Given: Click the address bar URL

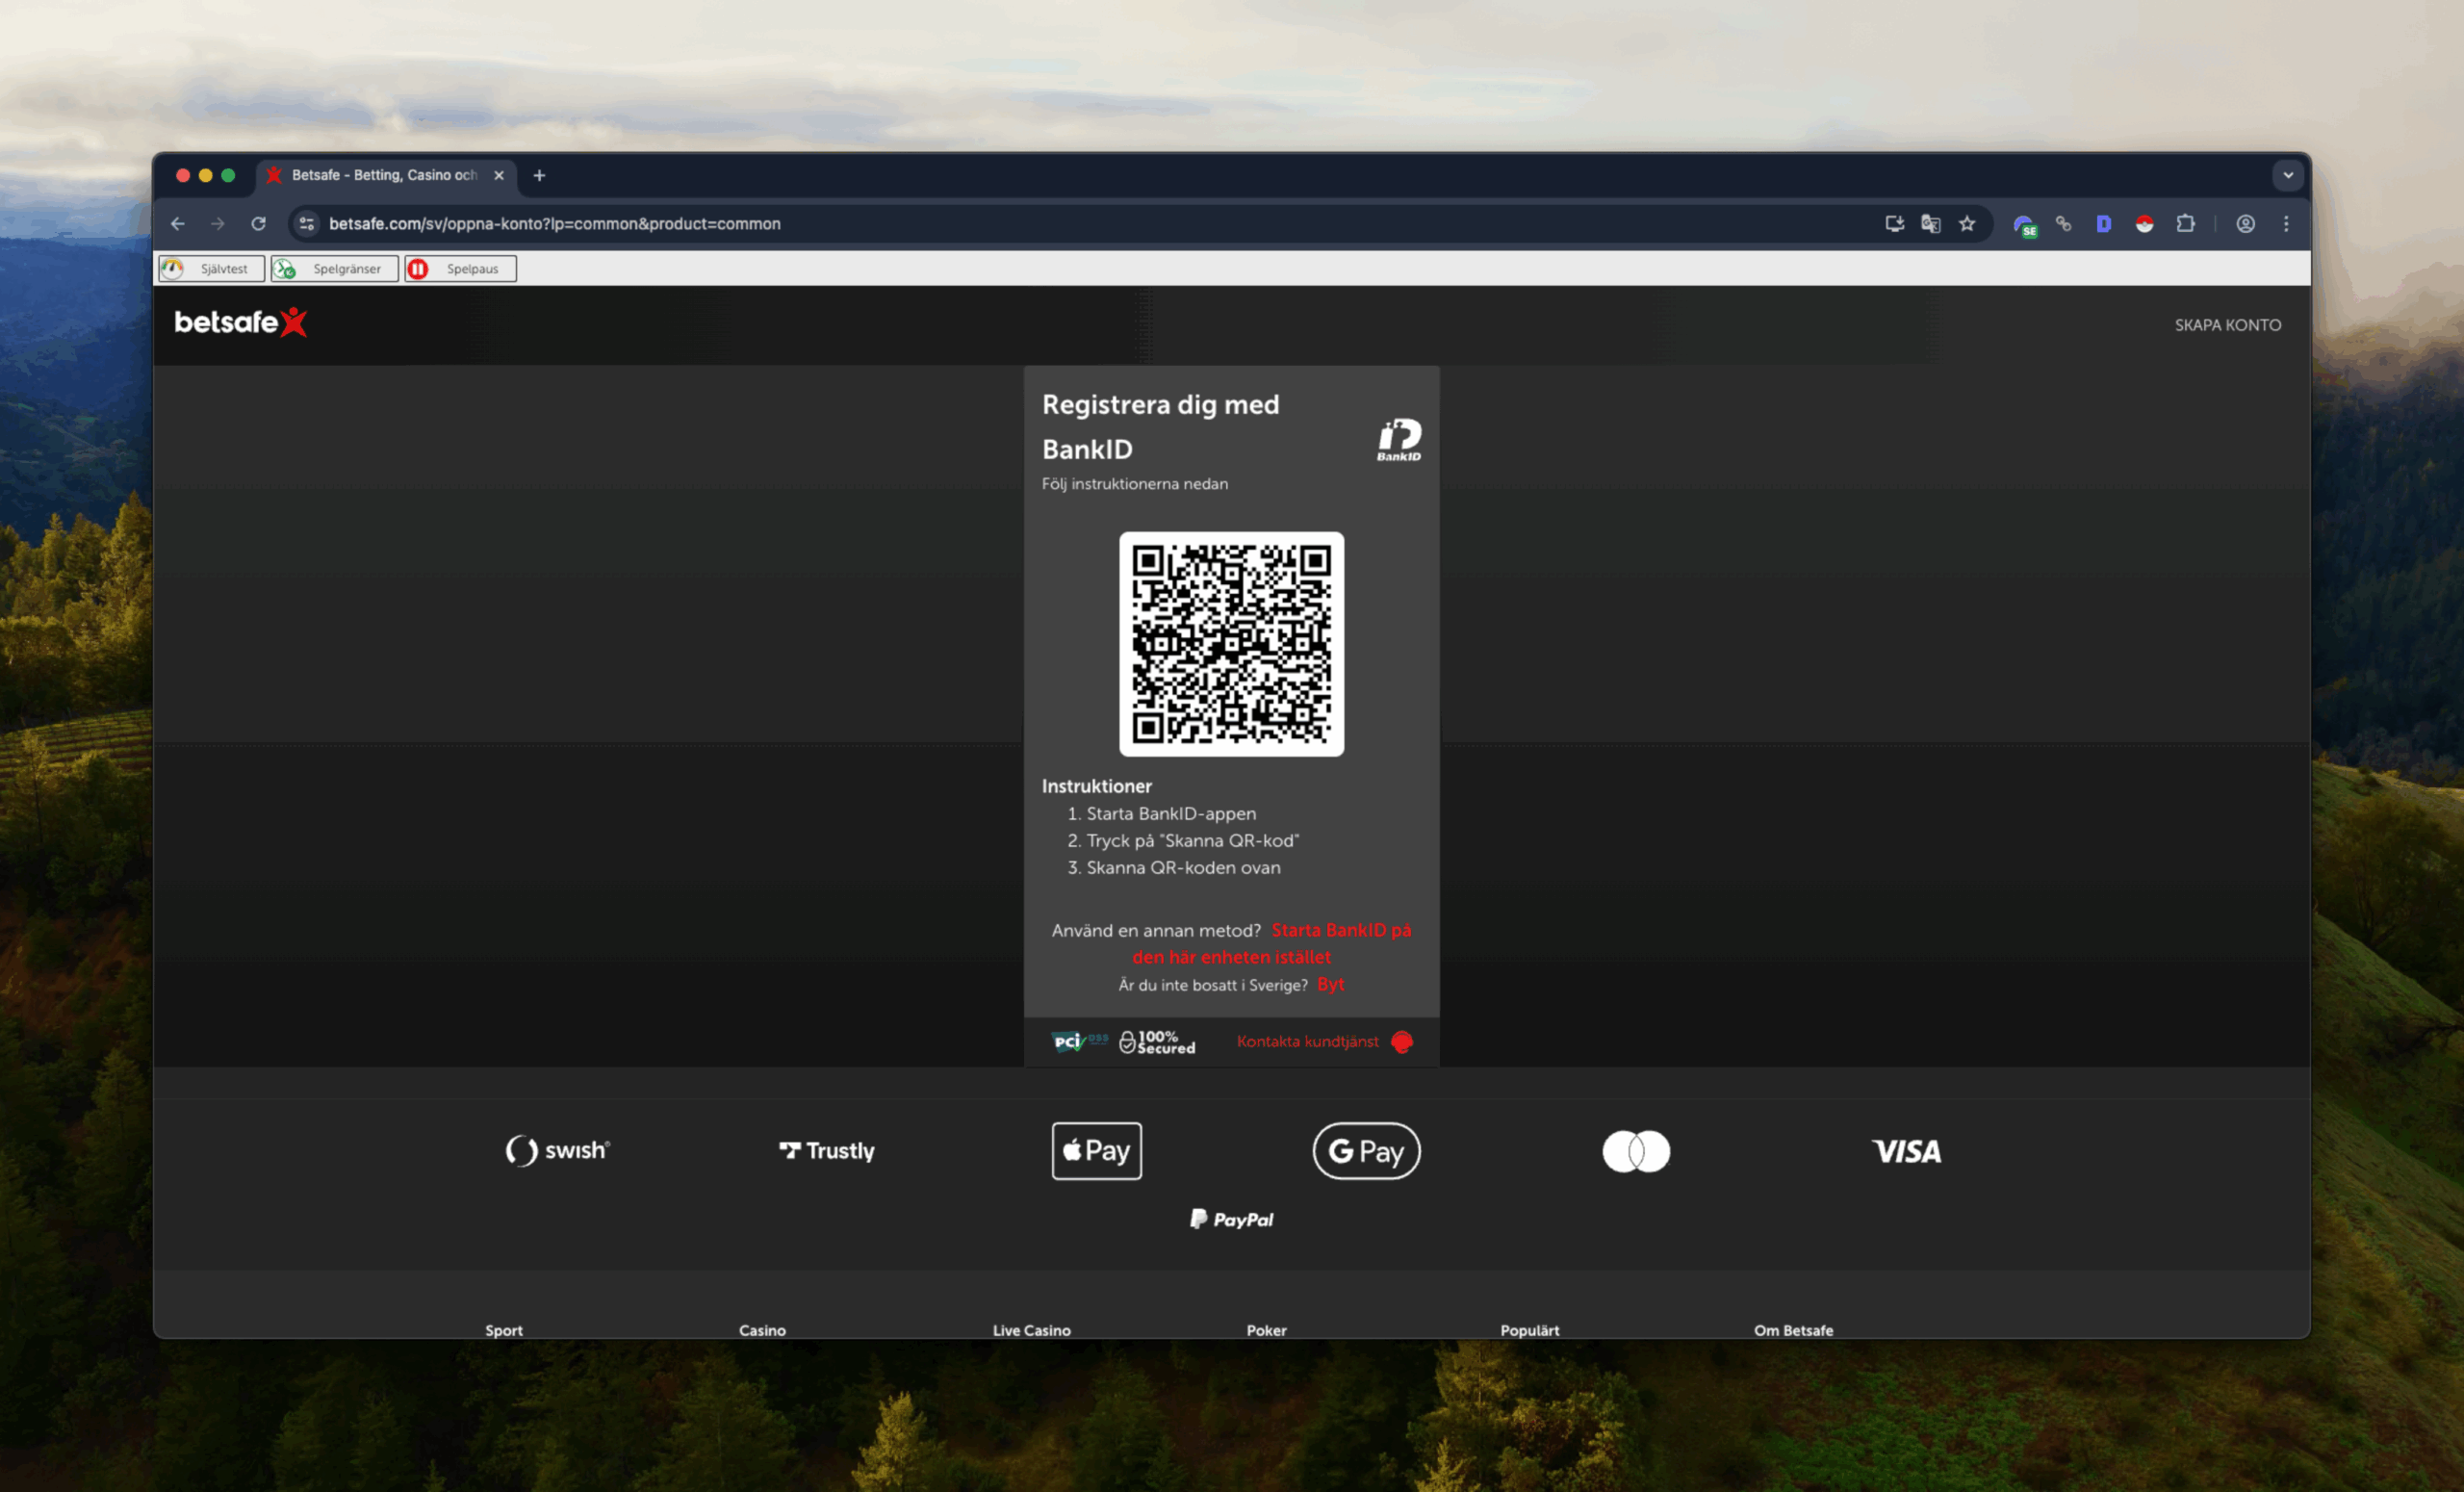Looking at the screenshot, I should [555, 224].
